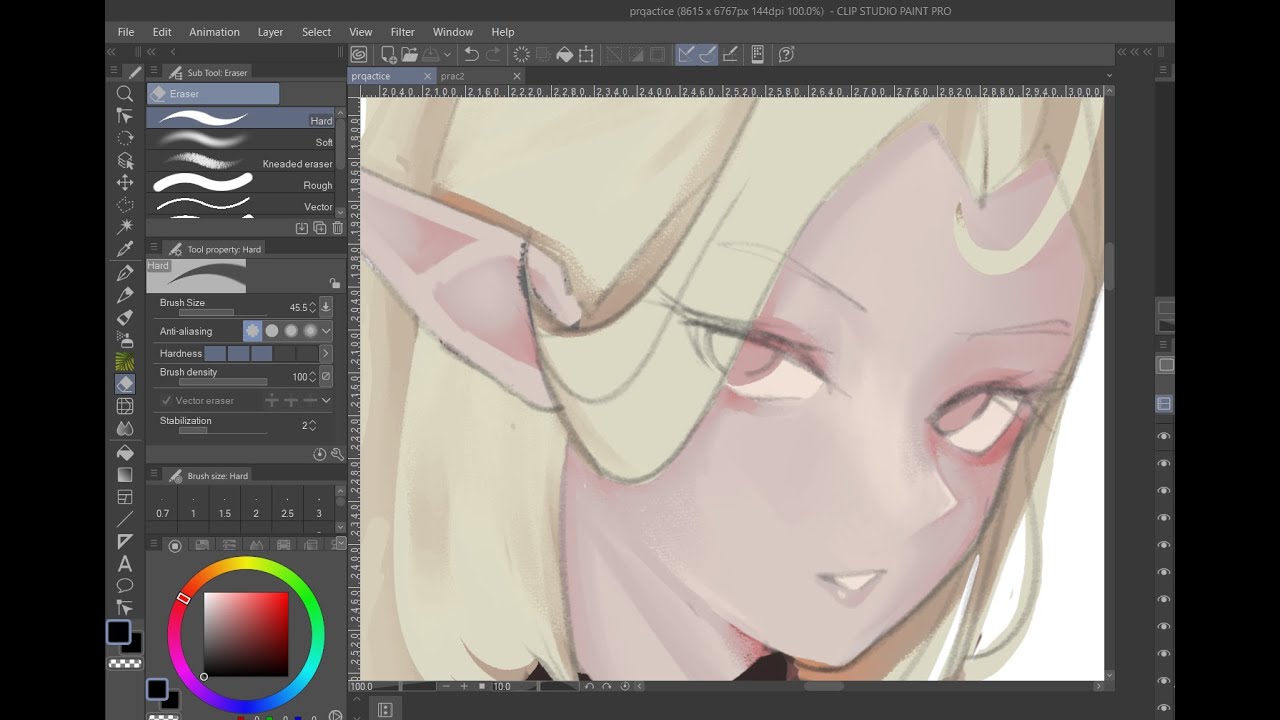Pick a color in the color wheel square

click(246, 634)
